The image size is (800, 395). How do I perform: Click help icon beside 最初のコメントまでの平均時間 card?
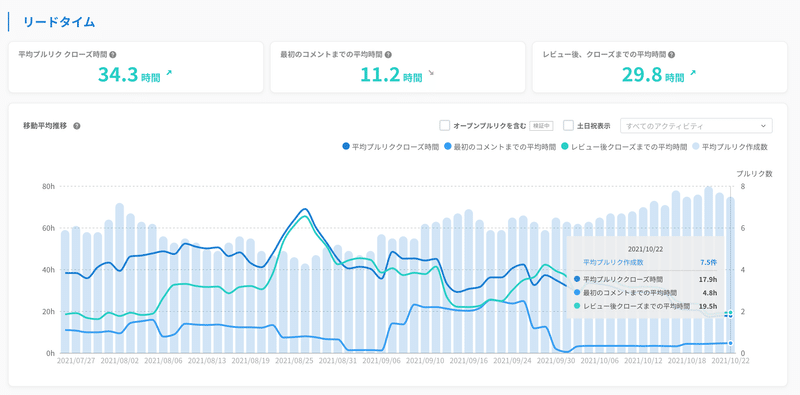388,55
